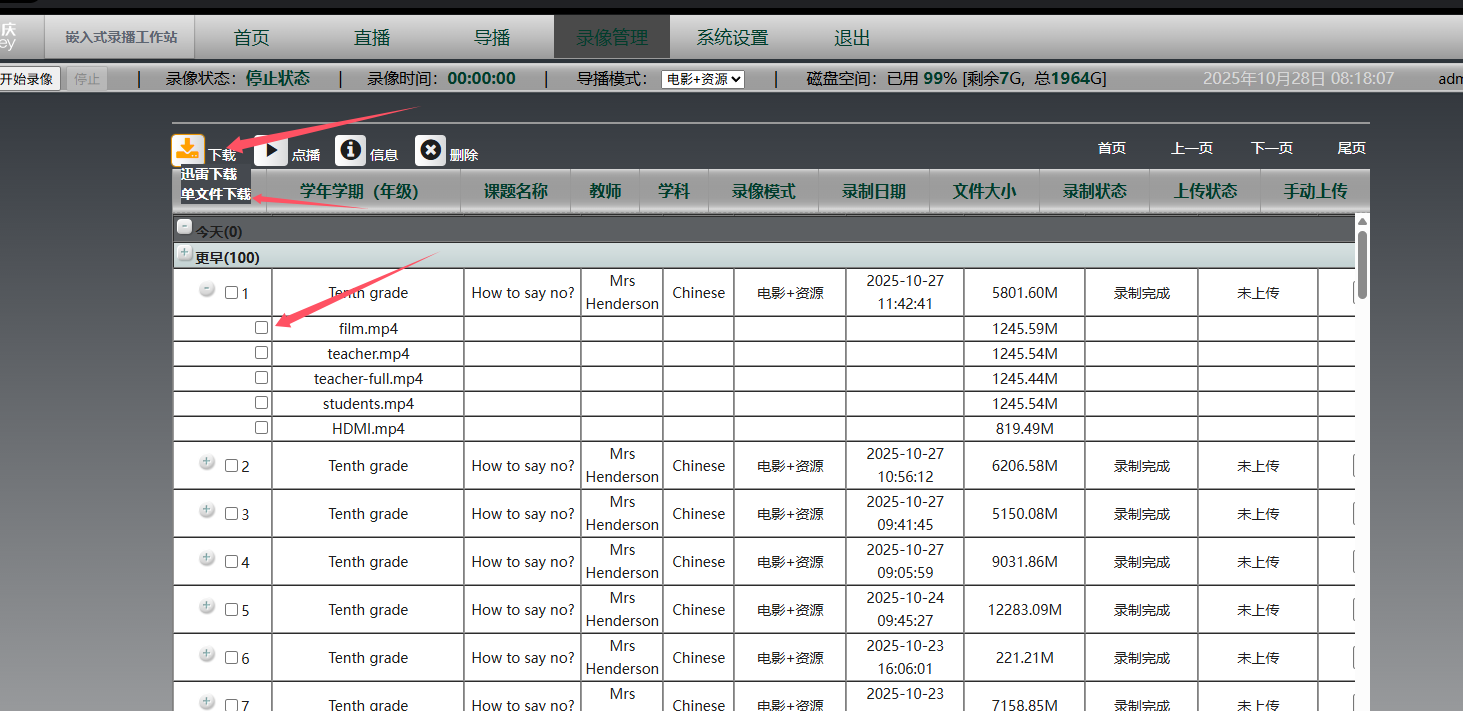Click the play (点播) icon
Image resolution: width=1463 pixels, height=711 pixels.
click(x=270, y=150)
